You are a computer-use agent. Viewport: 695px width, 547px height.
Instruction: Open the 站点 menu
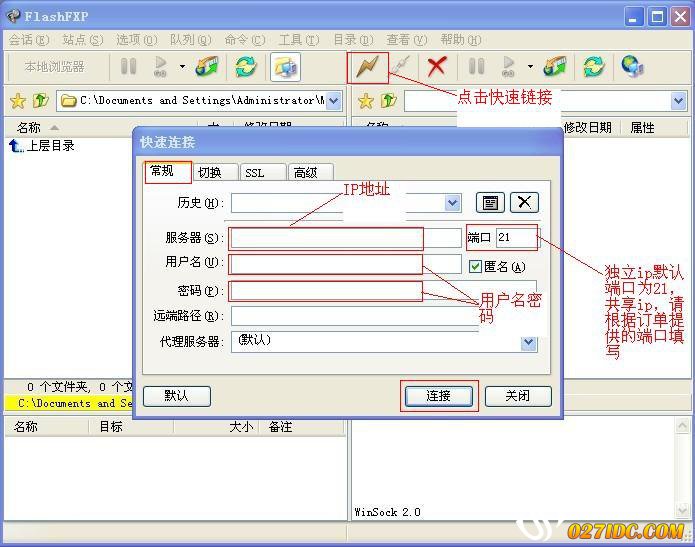coord(82,40)
